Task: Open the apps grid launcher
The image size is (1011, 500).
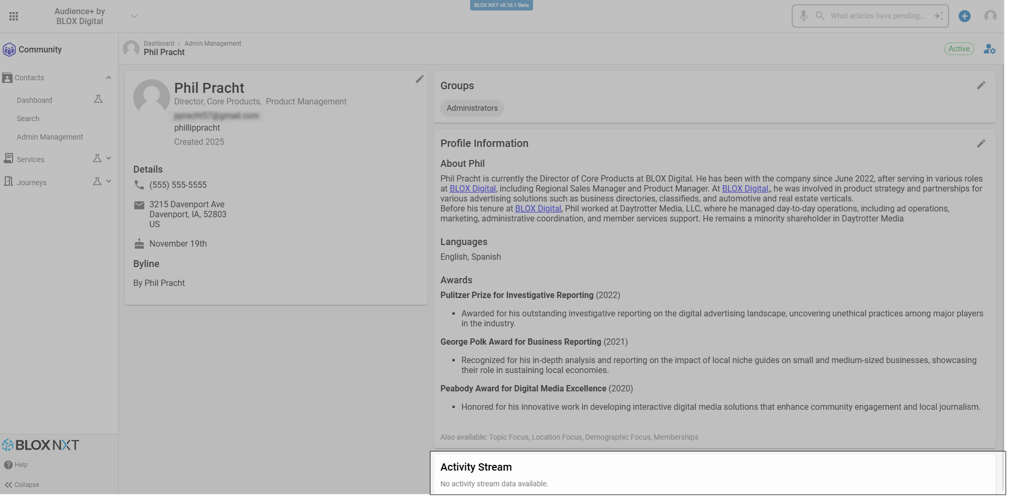Action: pos(14,16)
